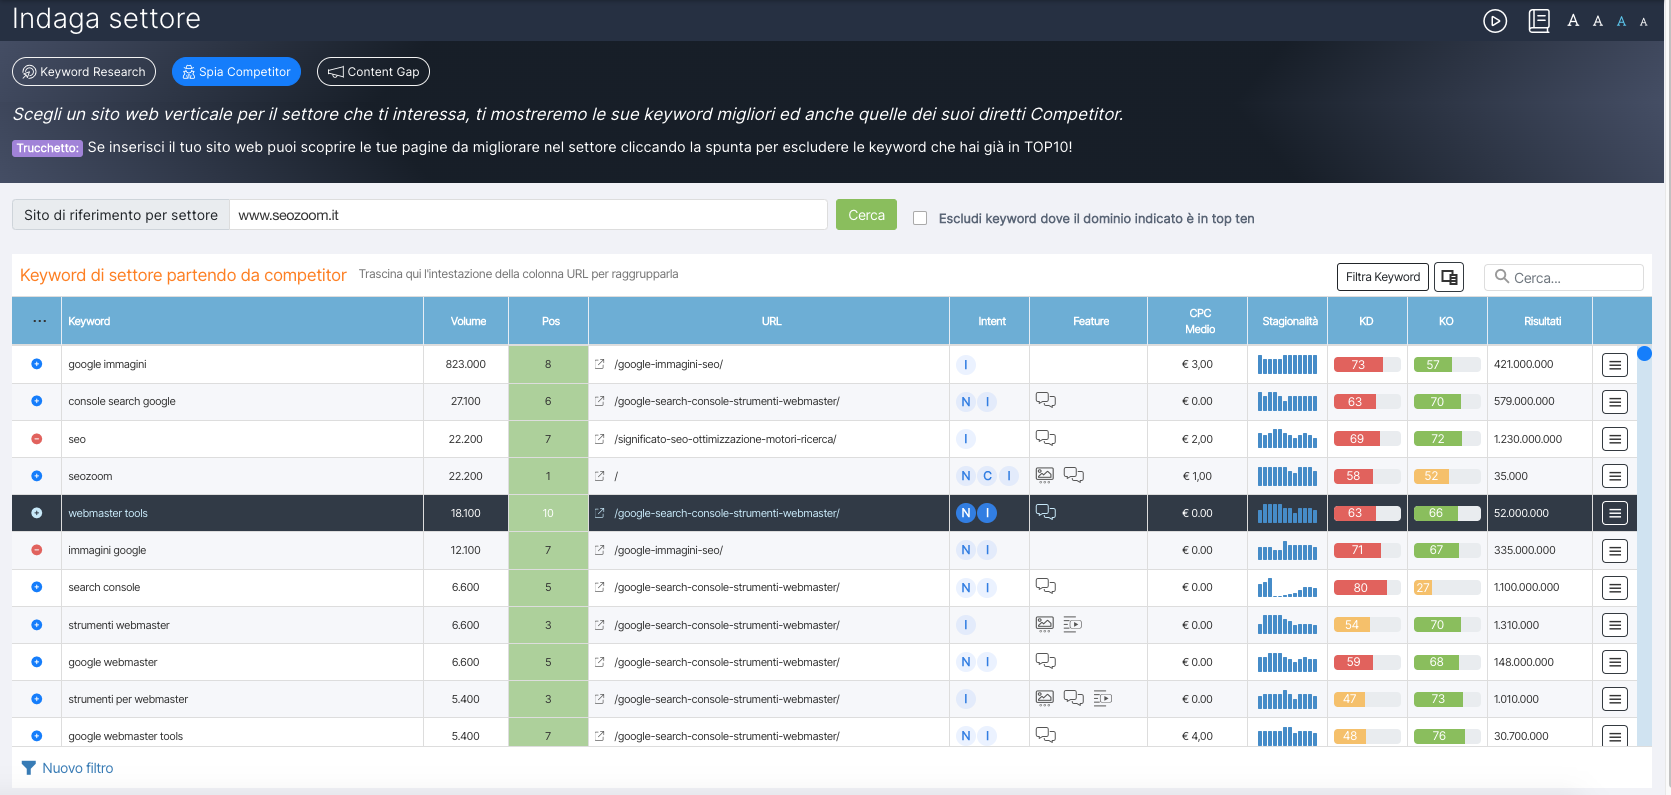1671x795 pixels.
Task: Open the three-dots column options menu
Action: click(39, 321)
